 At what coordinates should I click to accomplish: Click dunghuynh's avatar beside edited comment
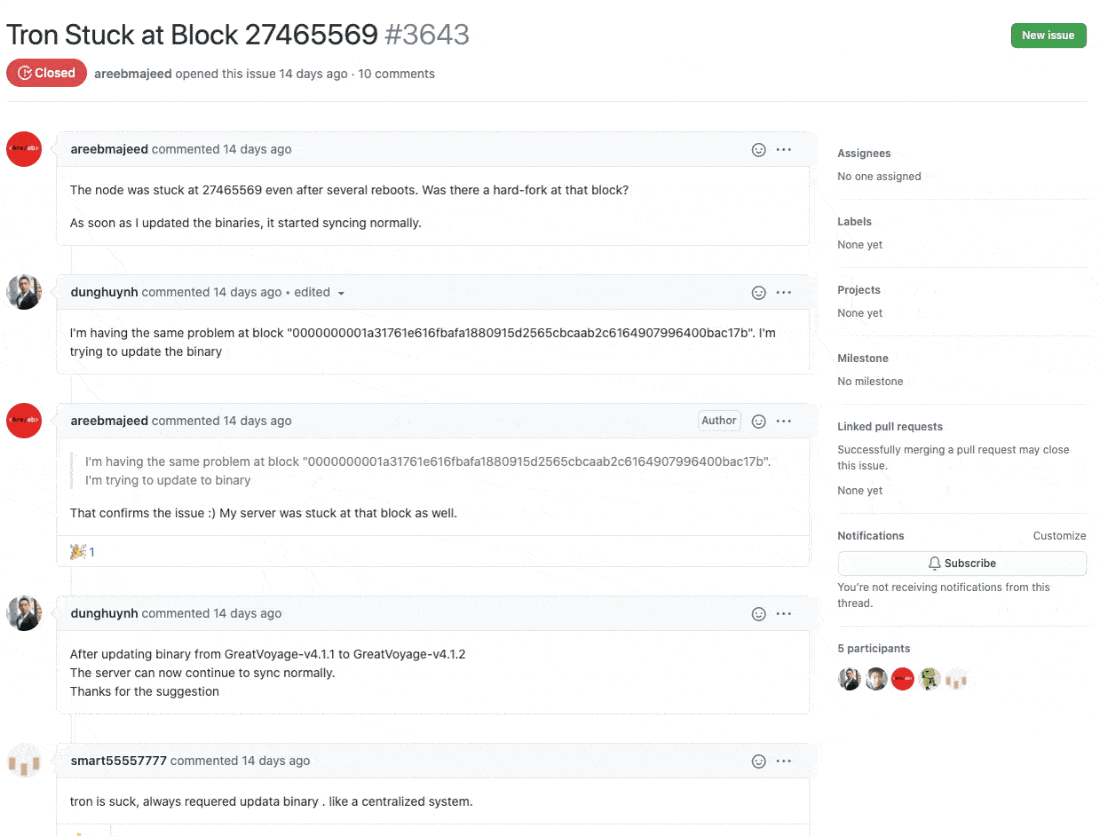pos(24,292)
